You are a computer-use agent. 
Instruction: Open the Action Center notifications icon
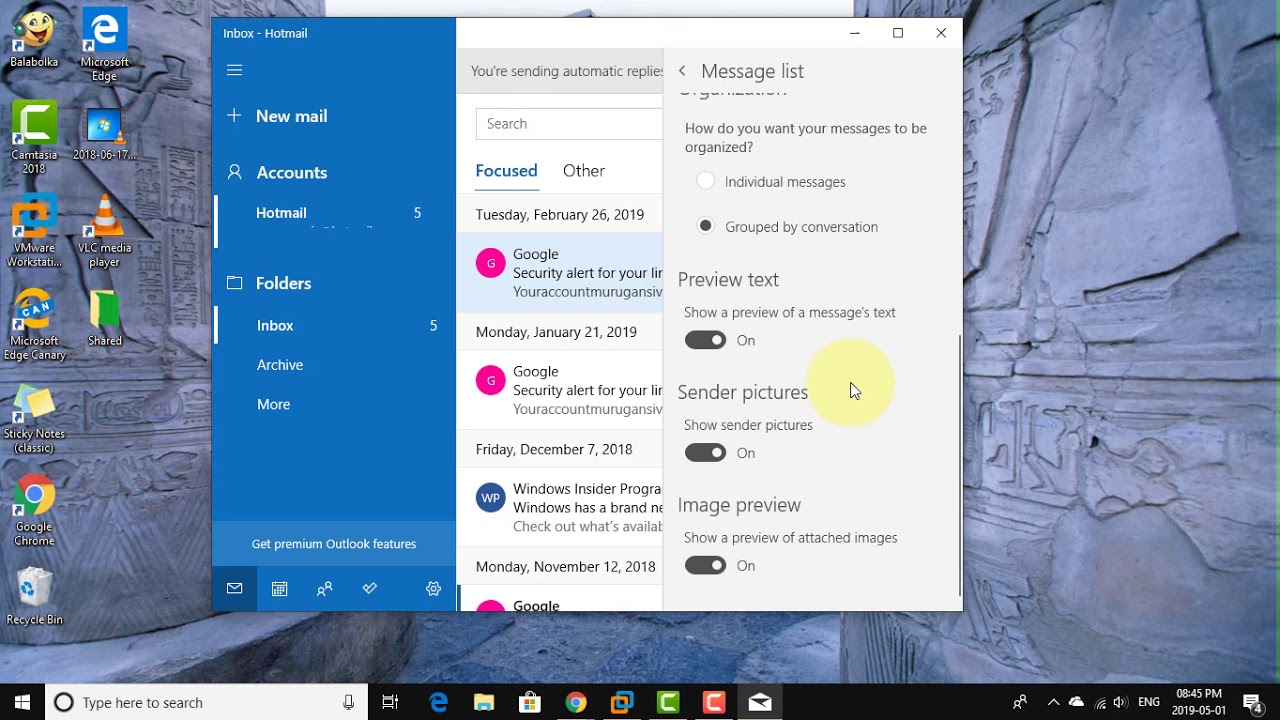pyautogui.click(x=1252, y=702)
